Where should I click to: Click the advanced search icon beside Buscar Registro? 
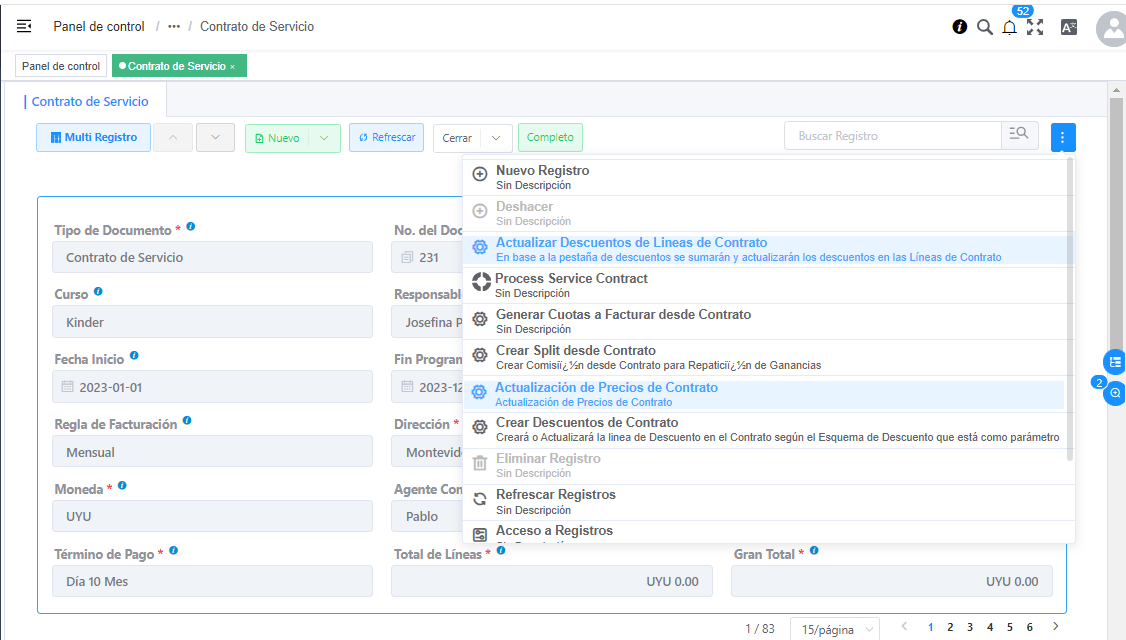(x=1019, y=136)
